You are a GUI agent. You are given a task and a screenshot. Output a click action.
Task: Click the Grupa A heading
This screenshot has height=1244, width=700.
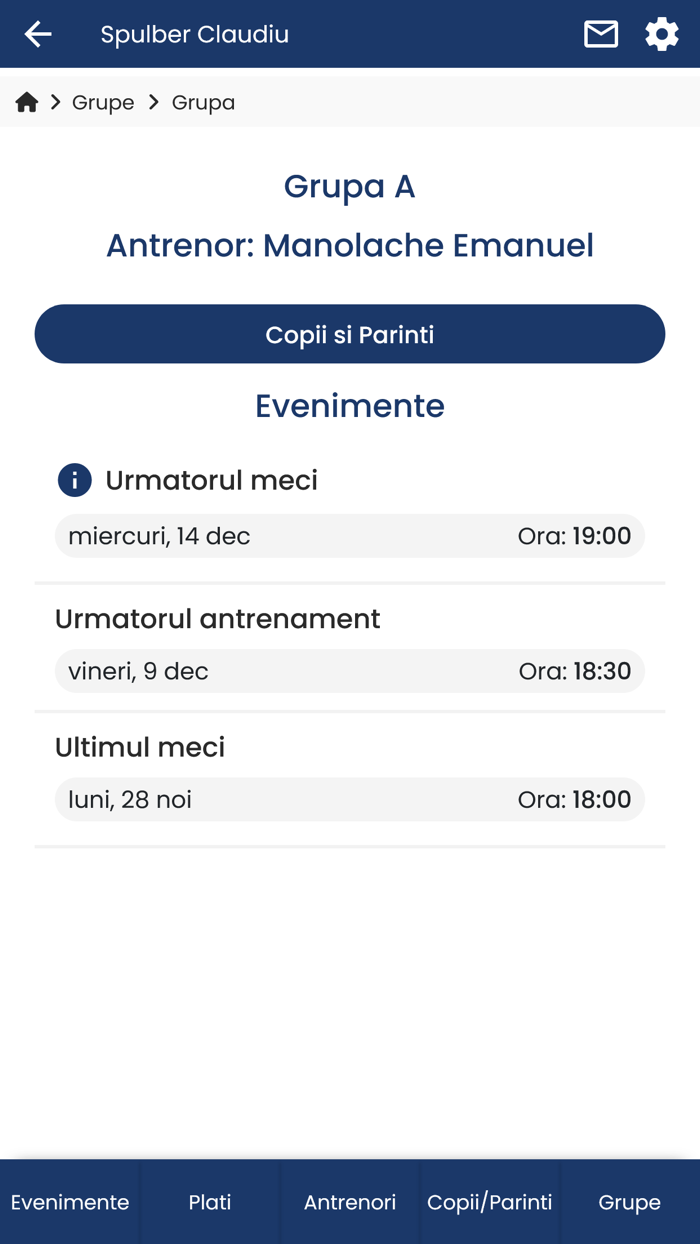click(x=349, y=186)
